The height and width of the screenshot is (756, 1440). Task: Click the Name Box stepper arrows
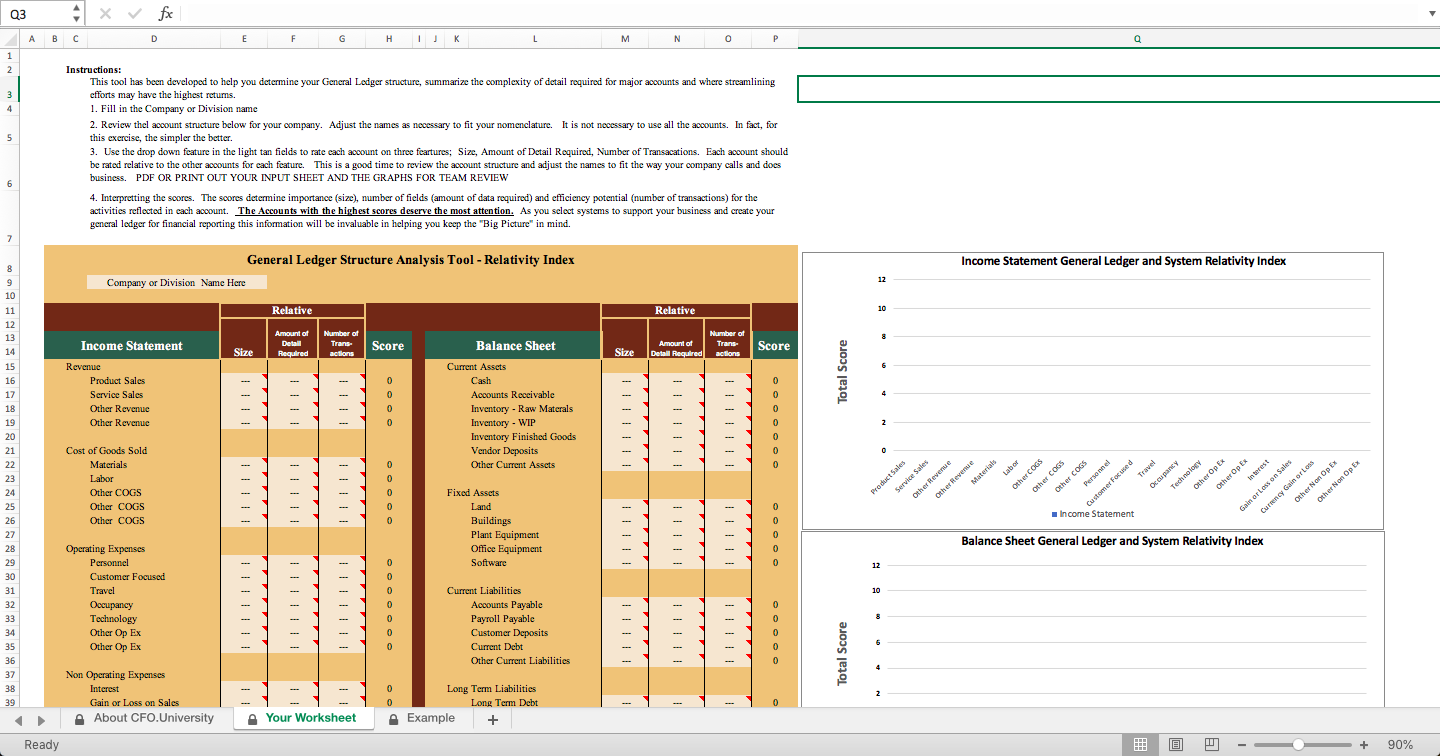(x=78, y=13)
